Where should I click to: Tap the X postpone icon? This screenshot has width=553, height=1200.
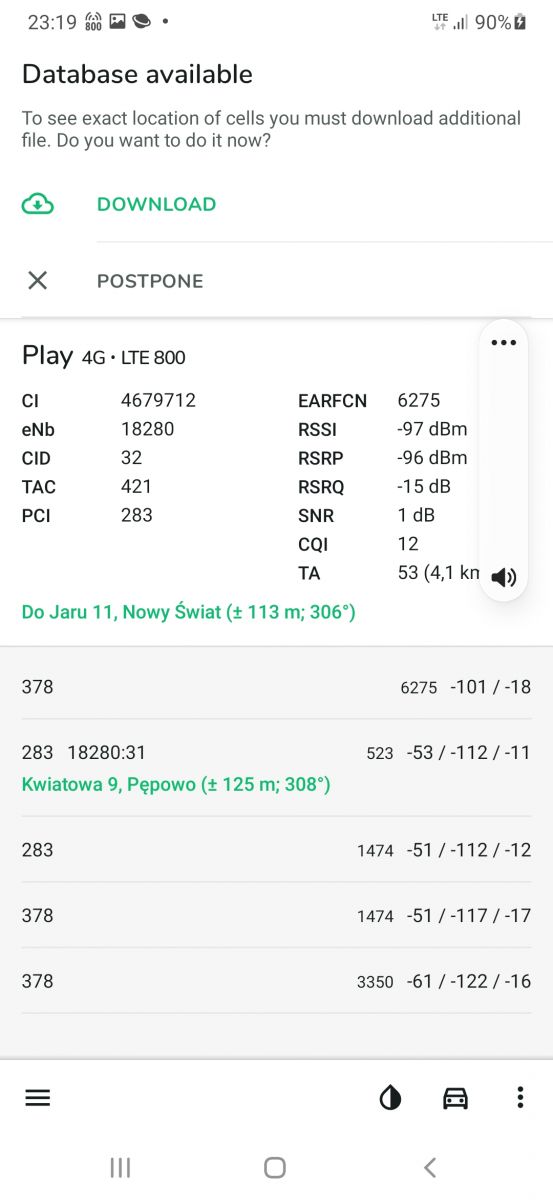click(38, 281)
